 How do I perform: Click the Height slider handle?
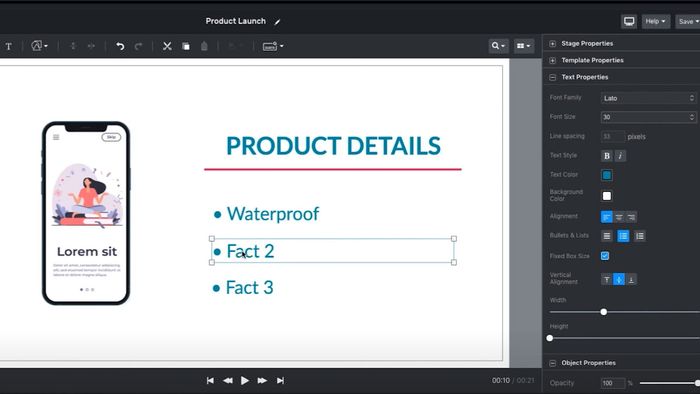tap(550, 338)
